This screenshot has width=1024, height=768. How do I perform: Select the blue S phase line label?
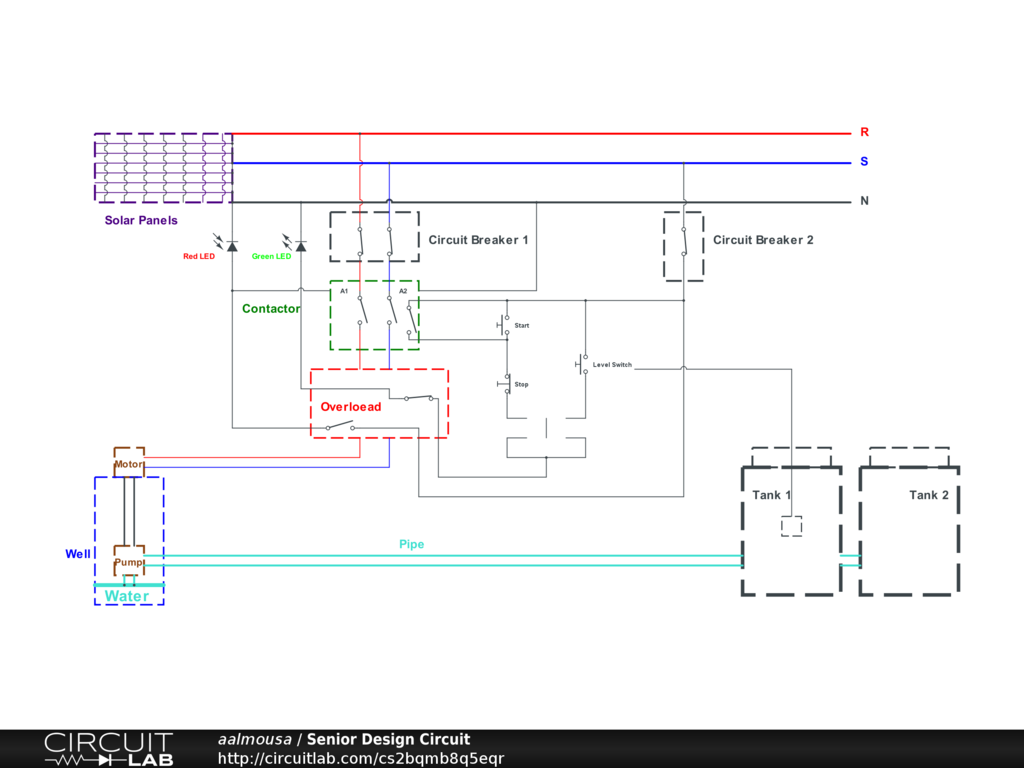pos(864,162)
